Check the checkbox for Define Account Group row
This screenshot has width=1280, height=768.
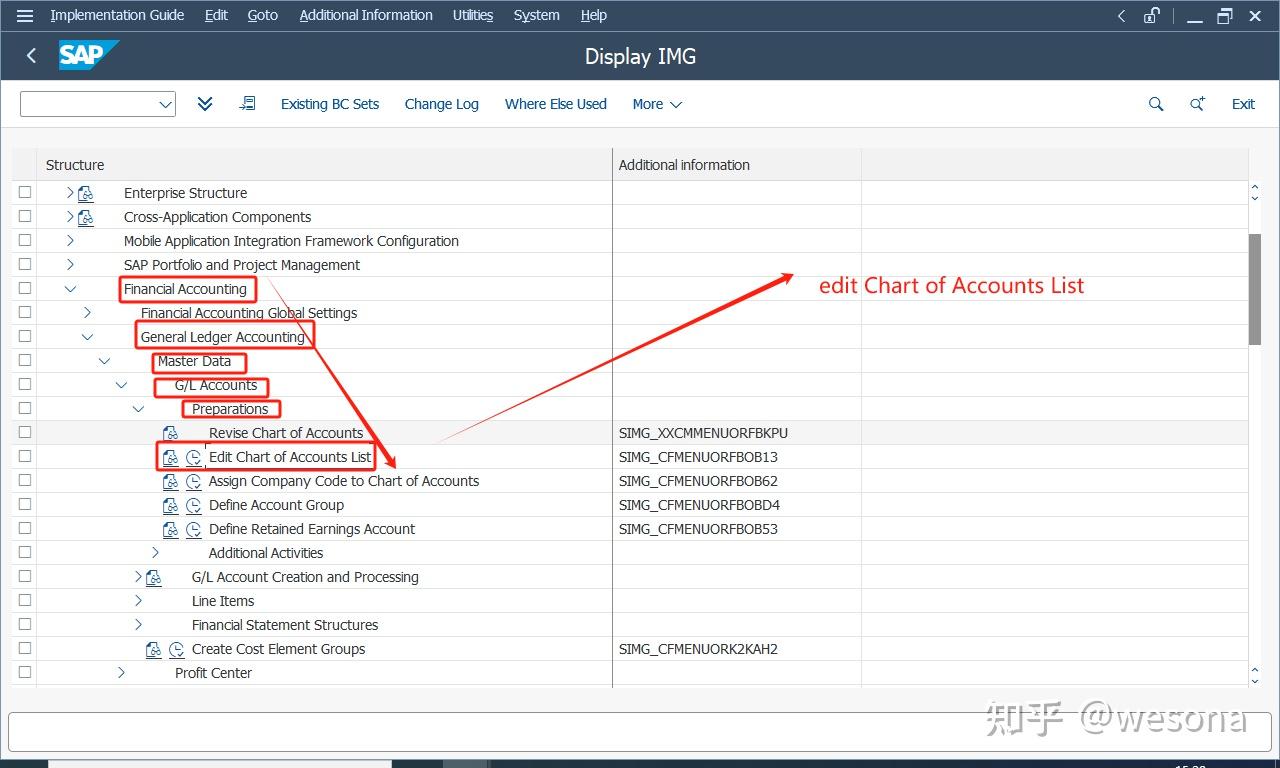(x=24, y=503)
